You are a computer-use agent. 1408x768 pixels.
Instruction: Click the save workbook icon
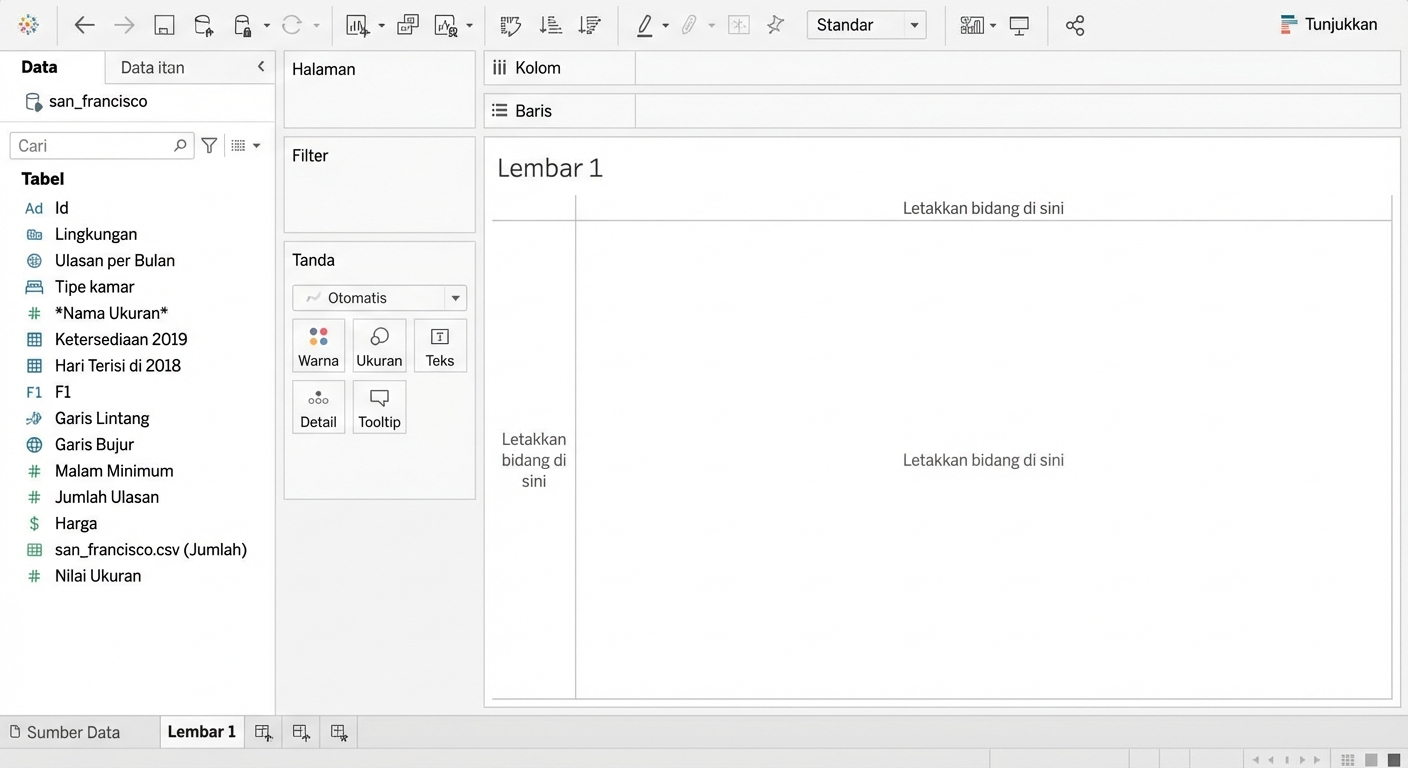[x=164, y=26]
